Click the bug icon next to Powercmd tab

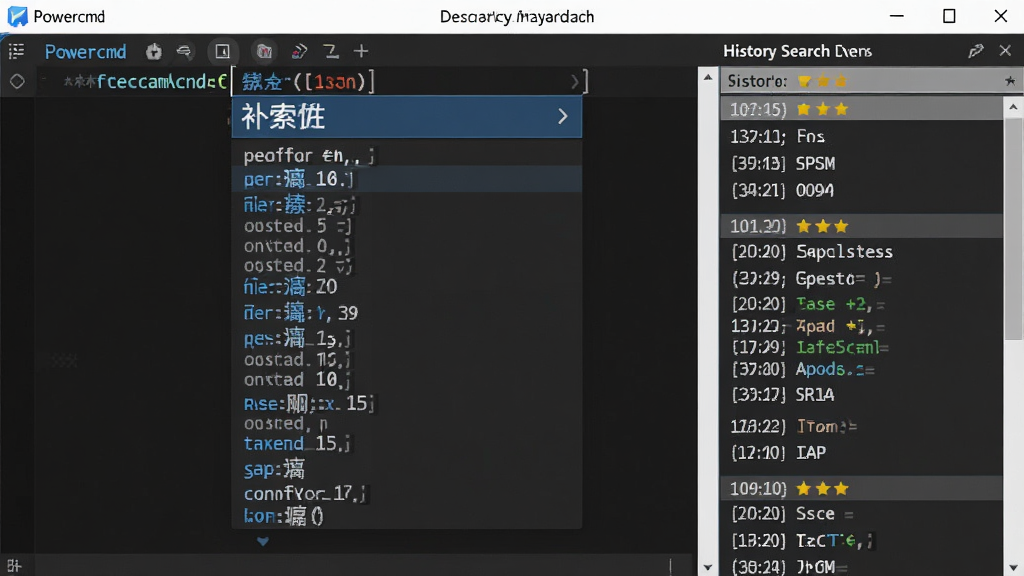click(x=153, y=52)
